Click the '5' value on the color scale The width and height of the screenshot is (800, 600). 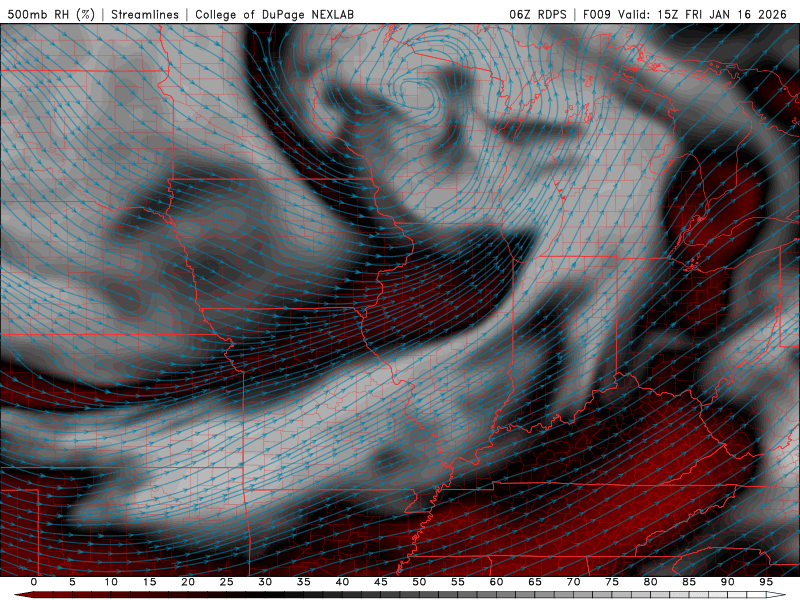coord(72,582)
